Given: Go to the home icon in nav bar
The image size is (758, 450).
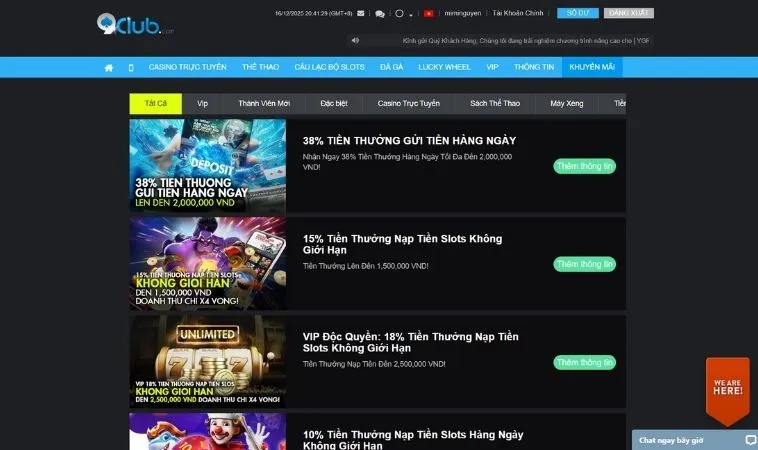Looking at the screenshot, I should tap(109, 68).
